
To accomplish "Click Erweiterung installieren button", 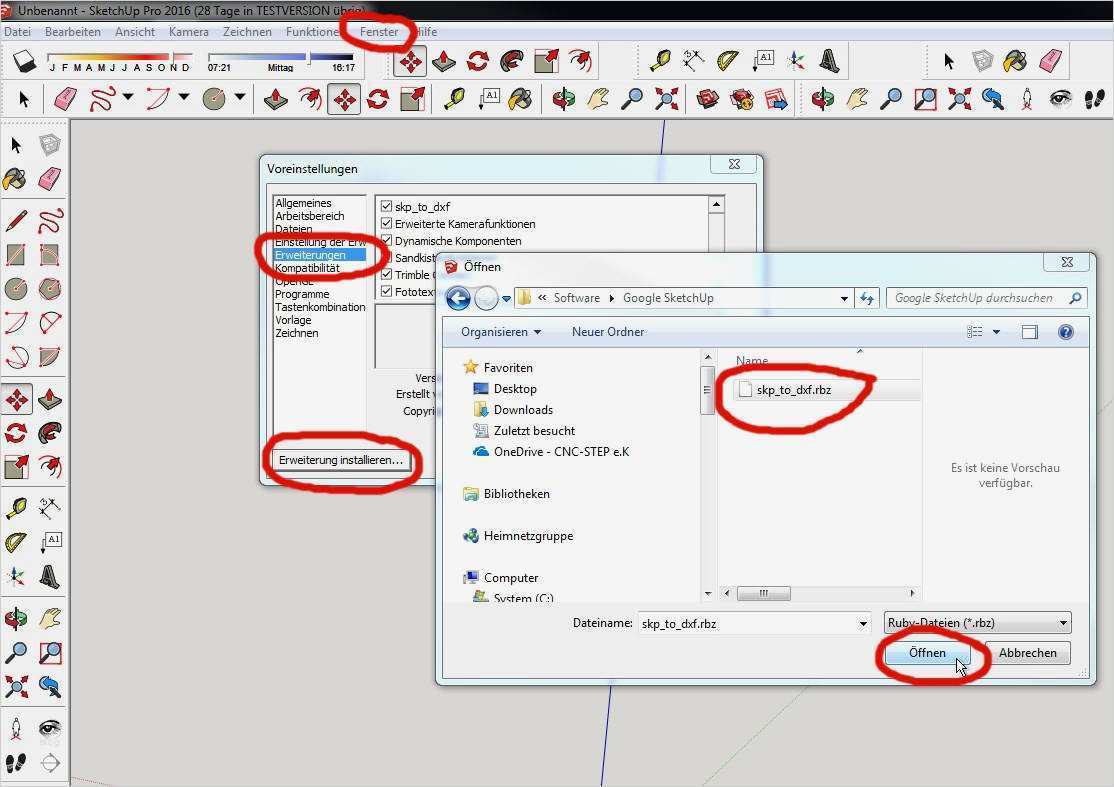I will tap(341, 460).
